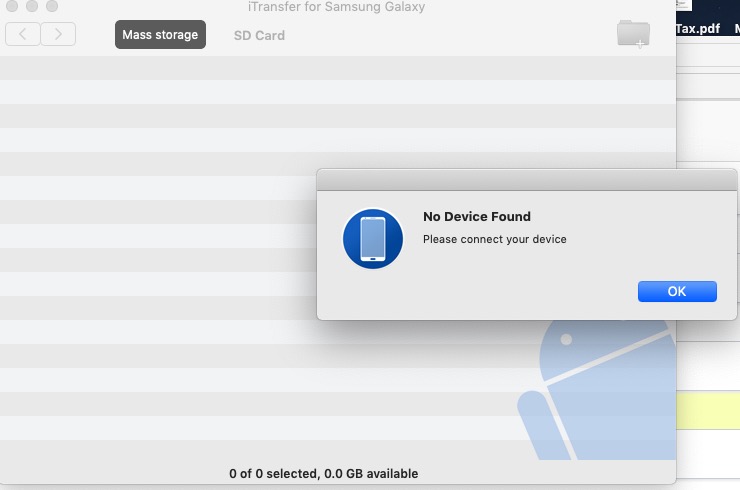Click the phone icon in the dialog
This screenshot has height=490, width=740.
373,239
